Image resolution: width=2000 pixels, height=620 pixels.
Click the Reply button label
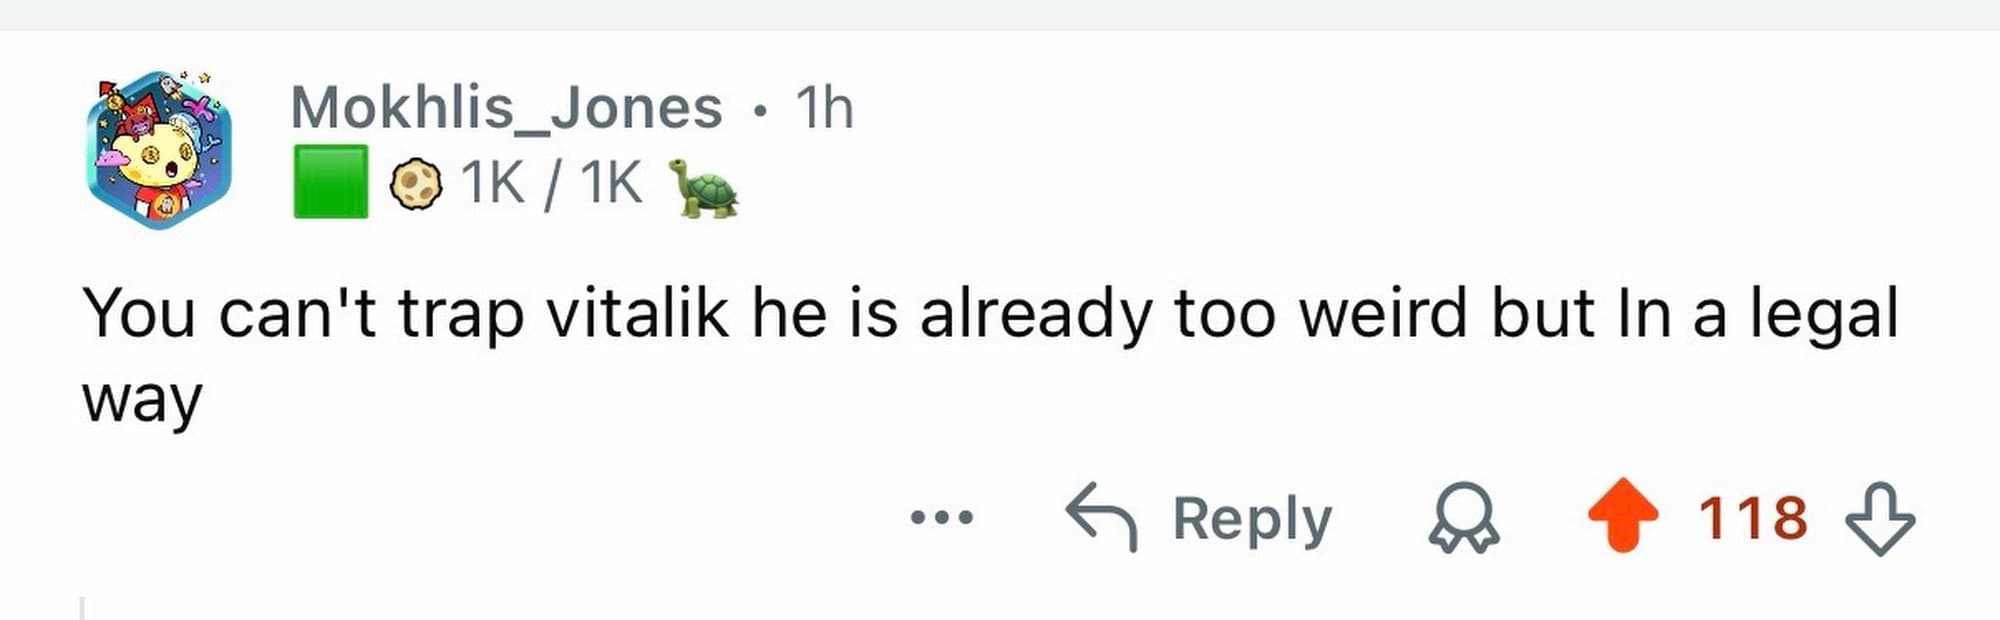(1252, 518)
